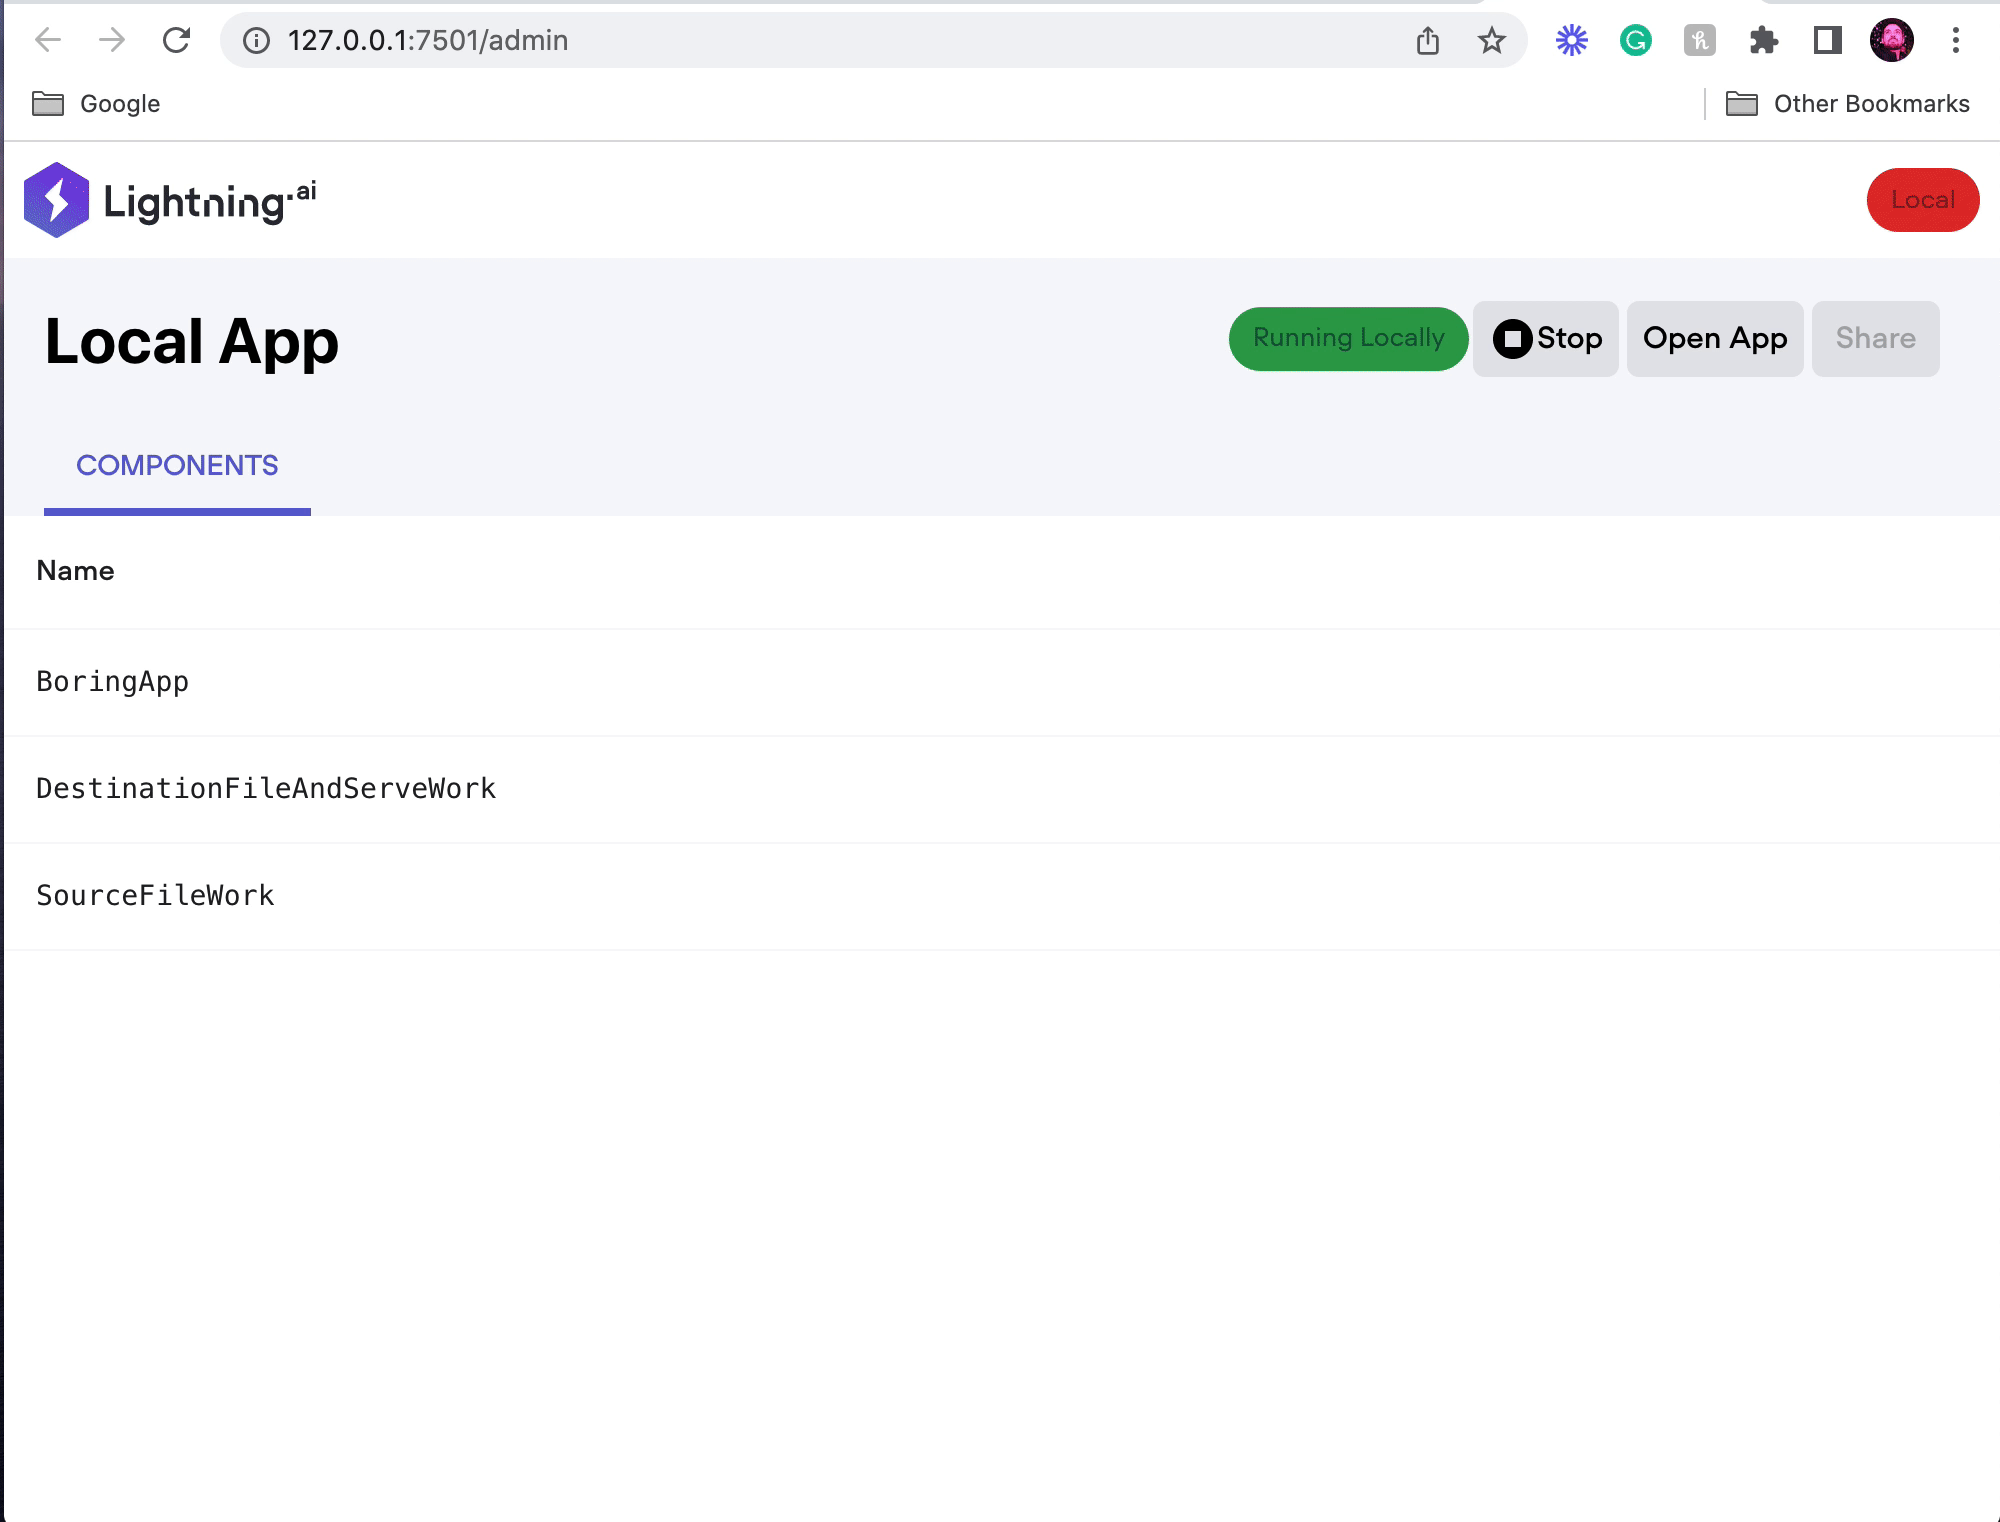2000x1522 pixels.
Task: Bookmark this page with star icon
Action: coord(1491,40)
